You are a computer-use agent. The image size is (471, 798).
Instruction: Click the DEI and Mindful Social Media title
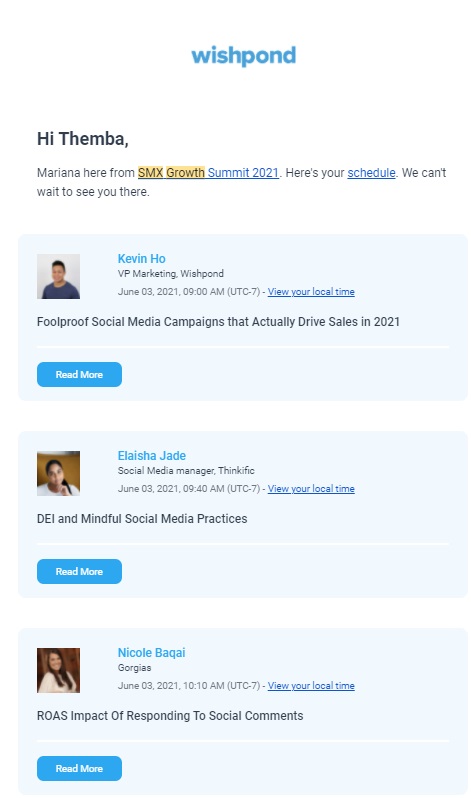coord(142,519)
